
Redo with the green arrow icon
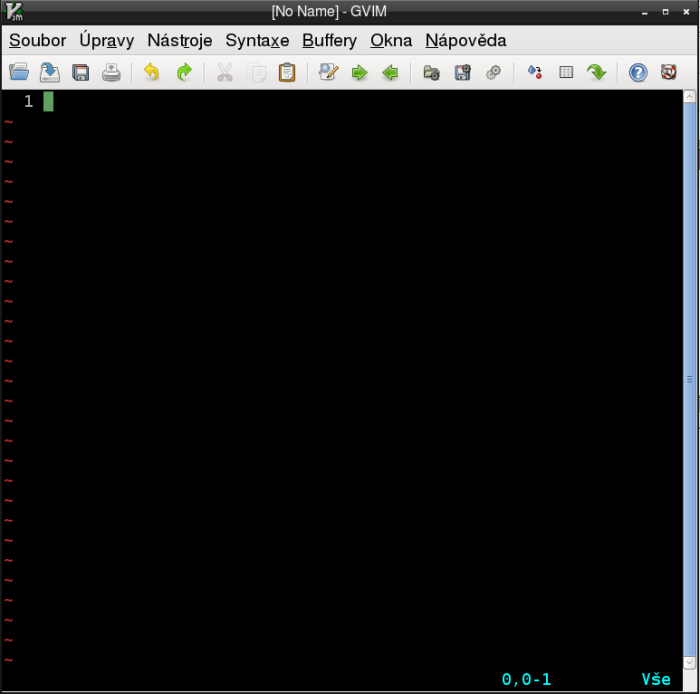pyautogui.click(x=183, y=72)
